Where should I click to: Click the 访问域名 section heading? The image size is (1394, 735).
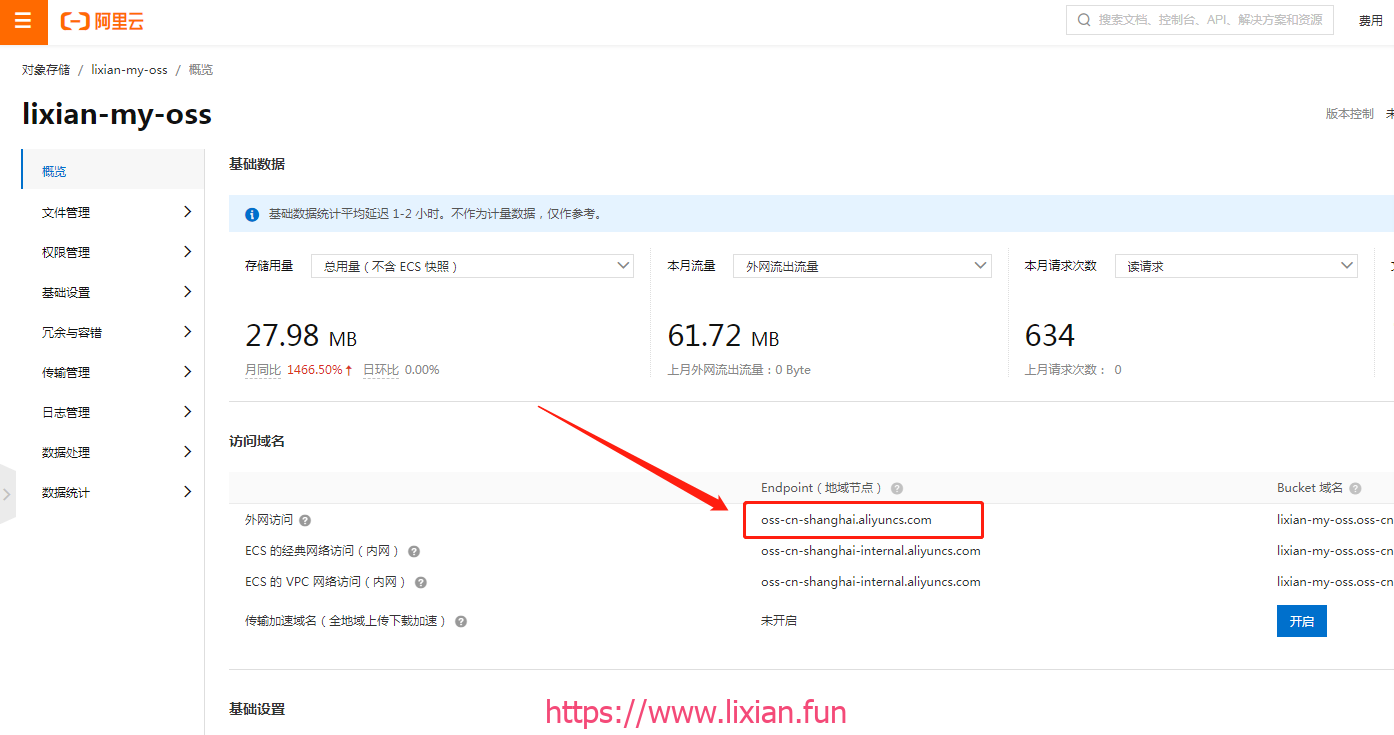257,441
